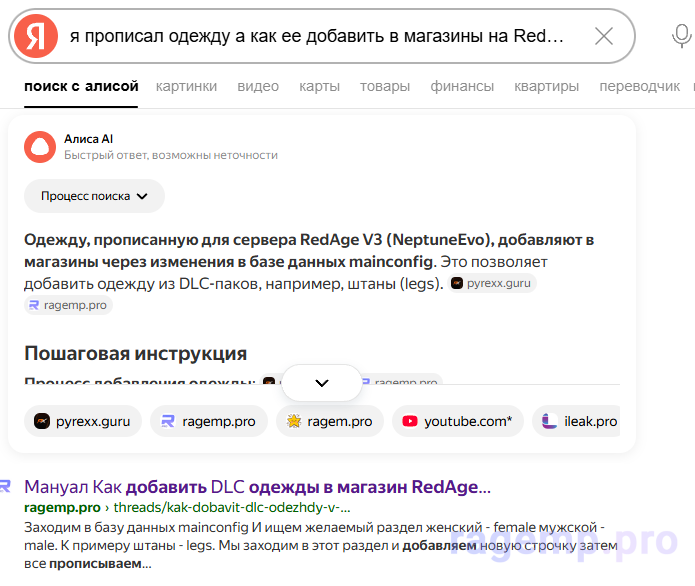Open the pyrexx.guru source chip
Viewport: 695px width, 586px height.
[x=83, y=421]
